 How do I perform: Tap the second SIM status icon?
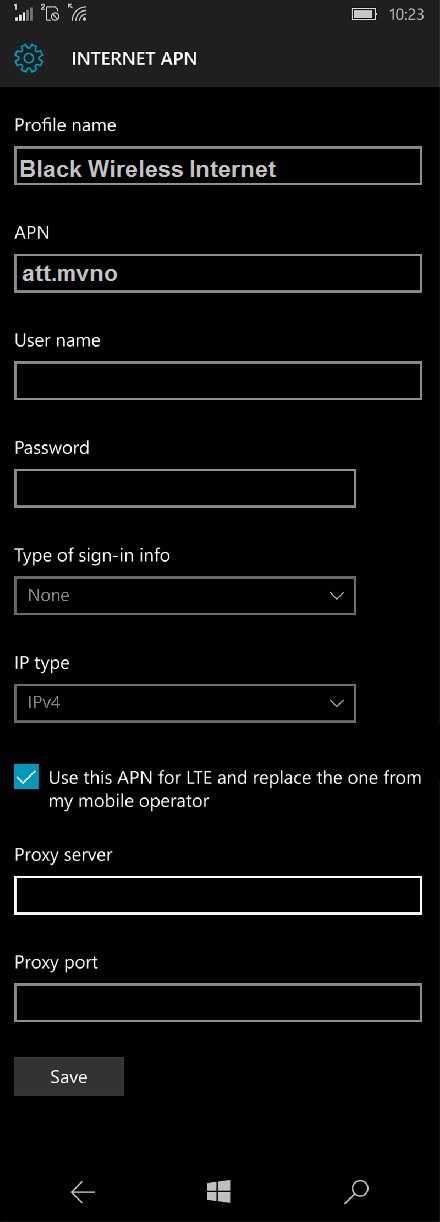pos(49,14)
